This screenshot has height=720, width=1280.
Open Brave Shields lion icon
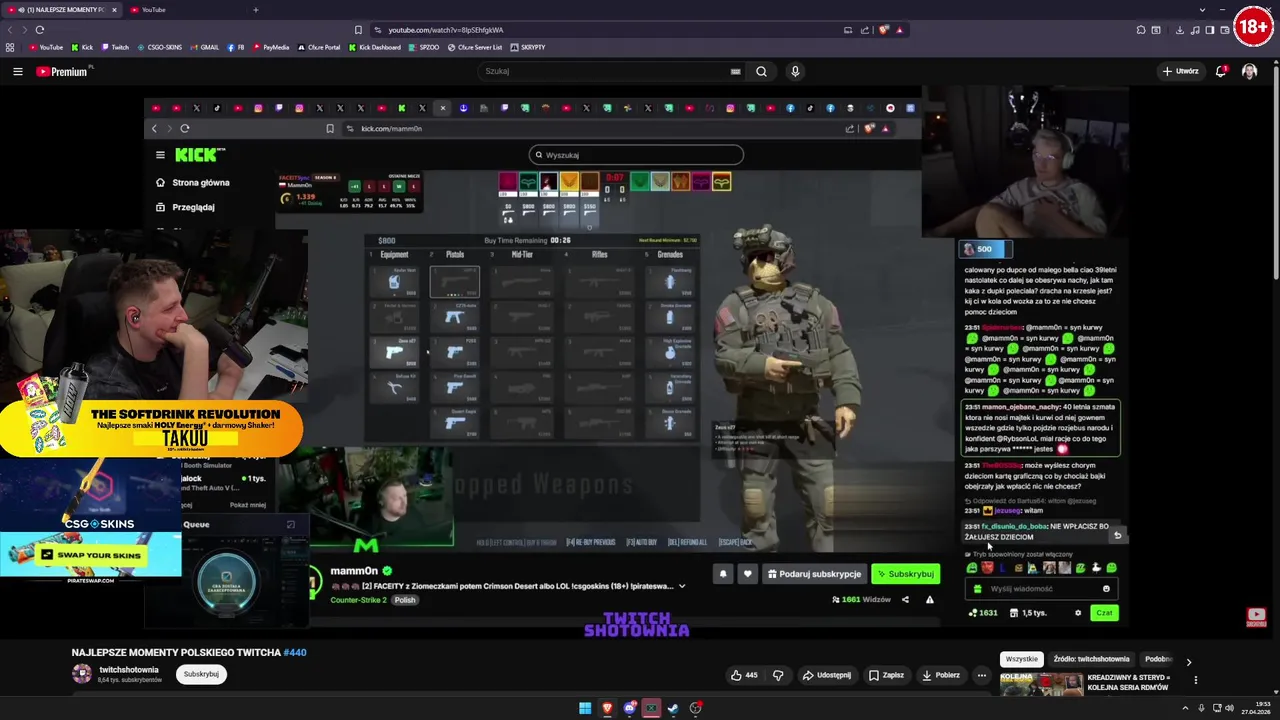883,30
